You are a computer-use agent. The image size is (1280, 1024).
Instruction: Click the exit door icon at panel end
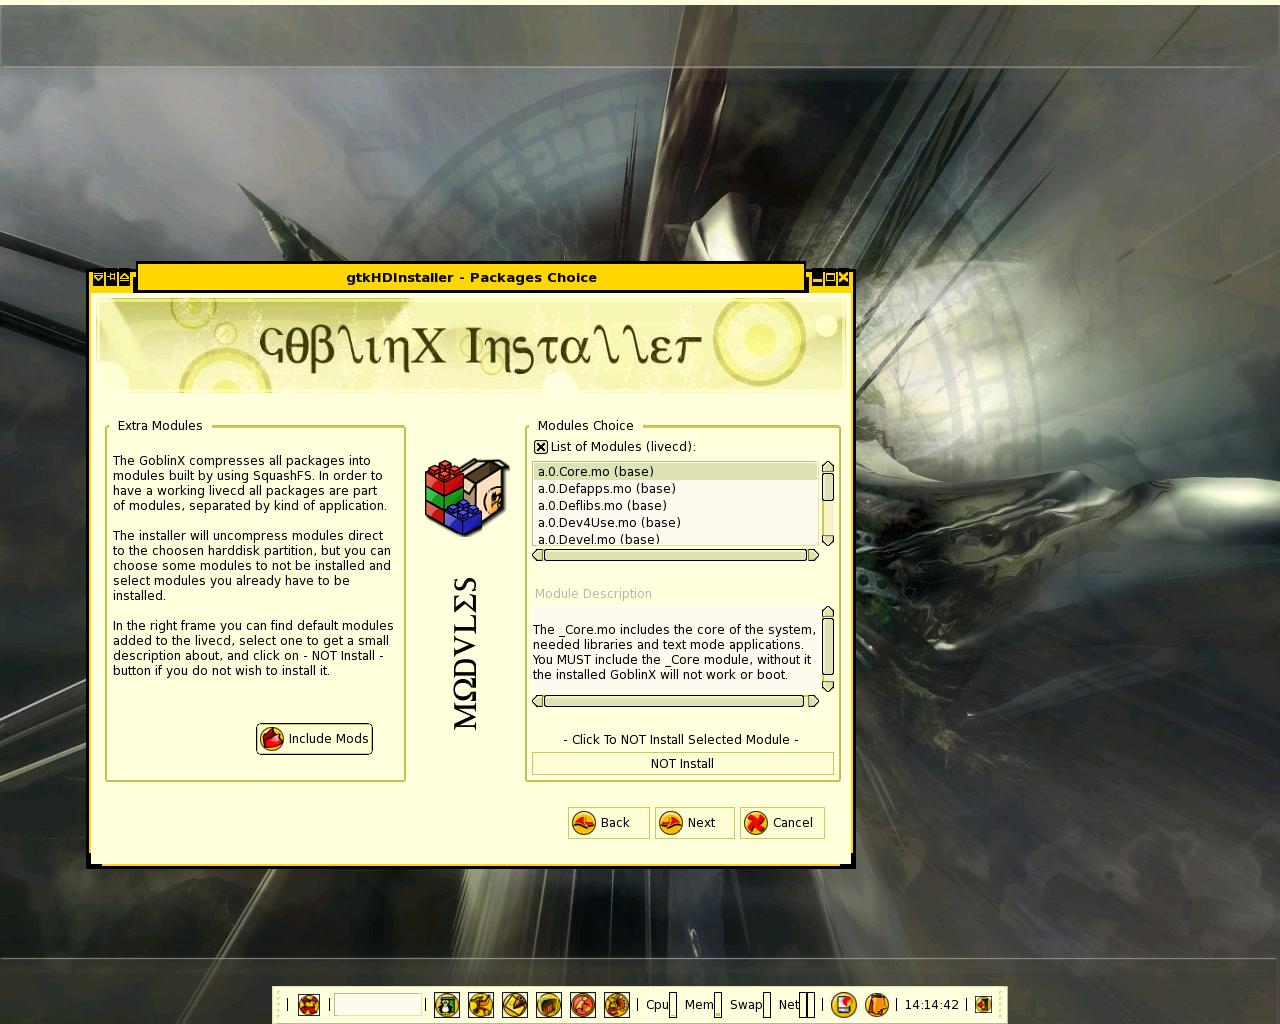(x=983, y=1005)
